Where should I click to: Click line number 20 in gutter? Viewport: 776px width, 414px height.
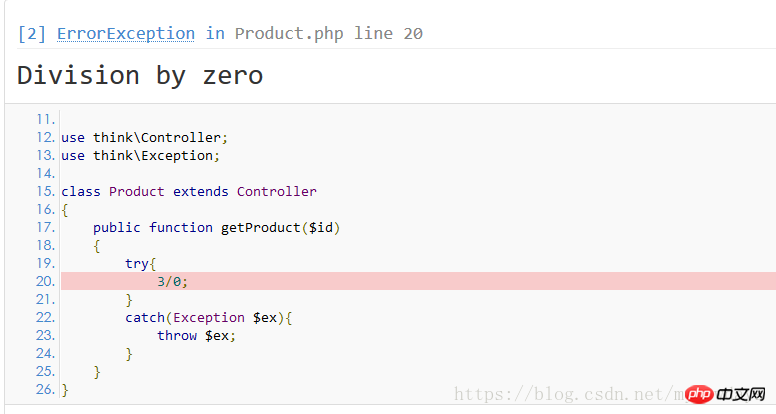click(x=45, y=281)
